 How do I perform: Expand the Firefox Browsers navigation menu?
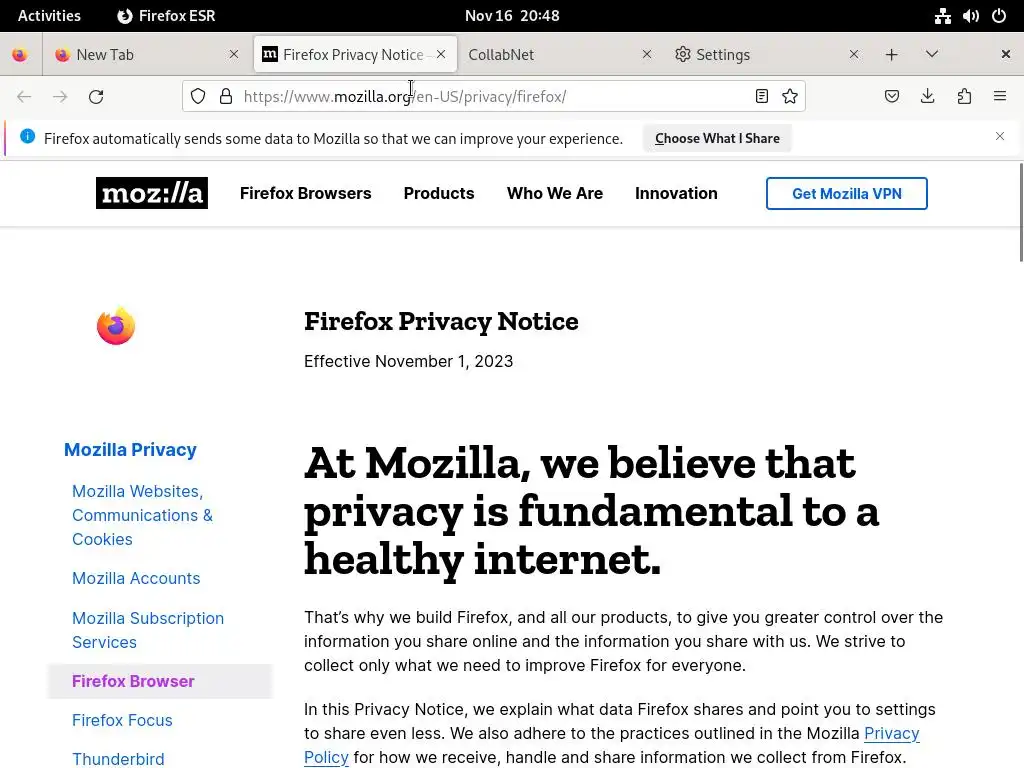tap(306, 193)
